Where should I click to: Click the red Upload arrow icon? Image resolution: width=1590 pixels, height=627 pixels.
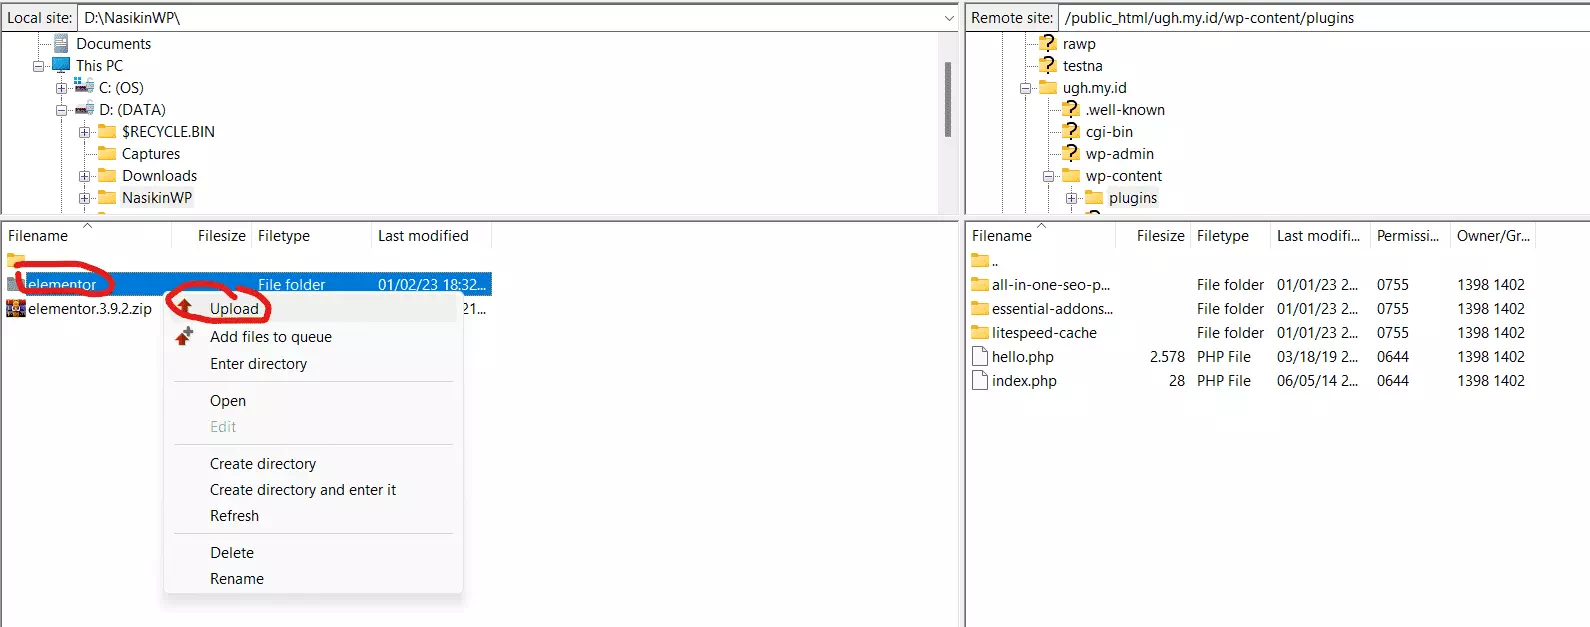pos(184,307)
